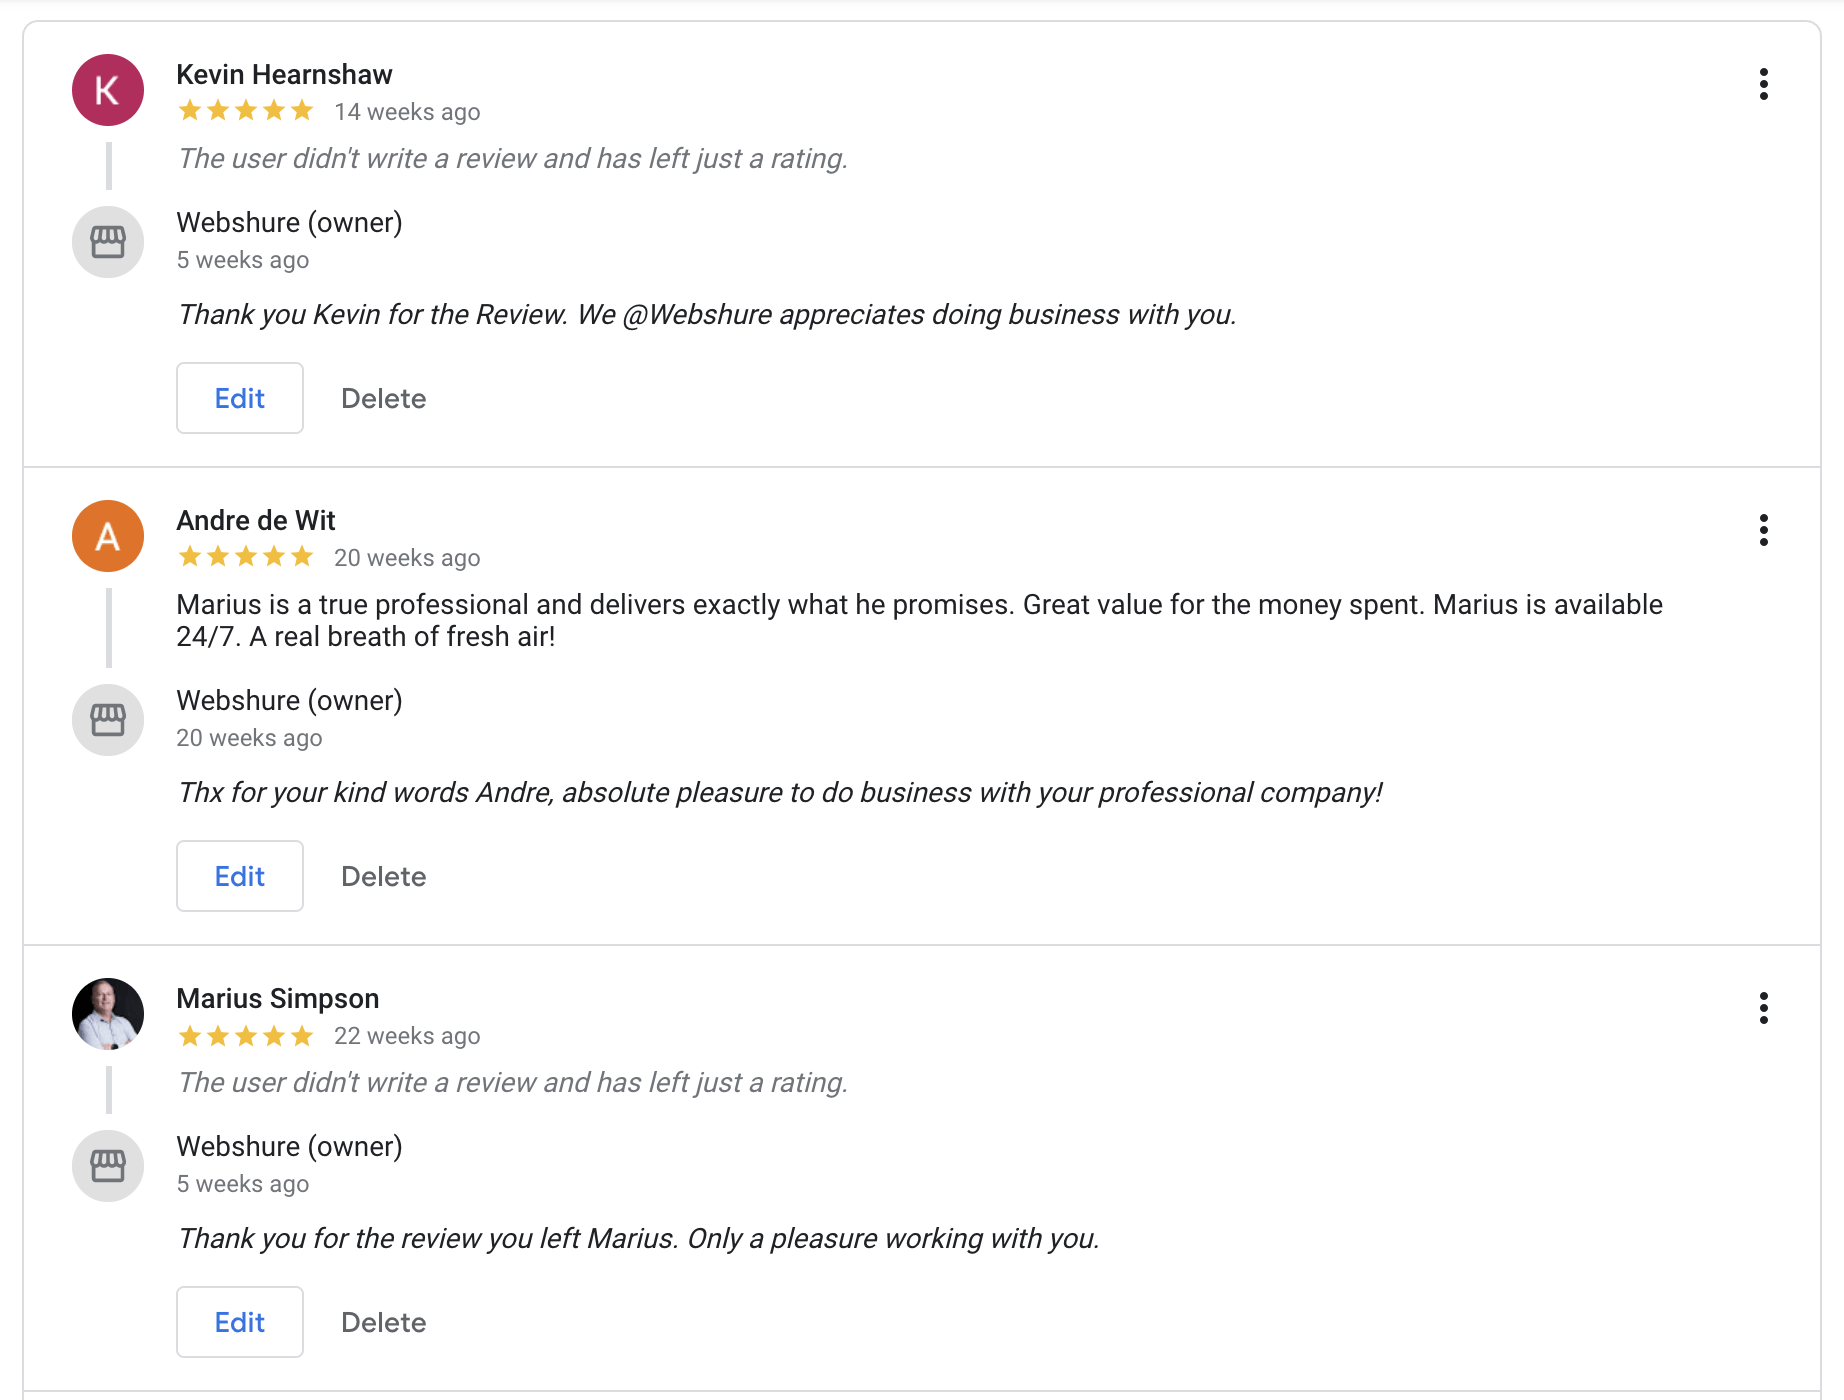Delete the reply to Marius Simpson
Image resolution: width=1844 pixels, height=1400 pixels.
tap(384, 1322)
